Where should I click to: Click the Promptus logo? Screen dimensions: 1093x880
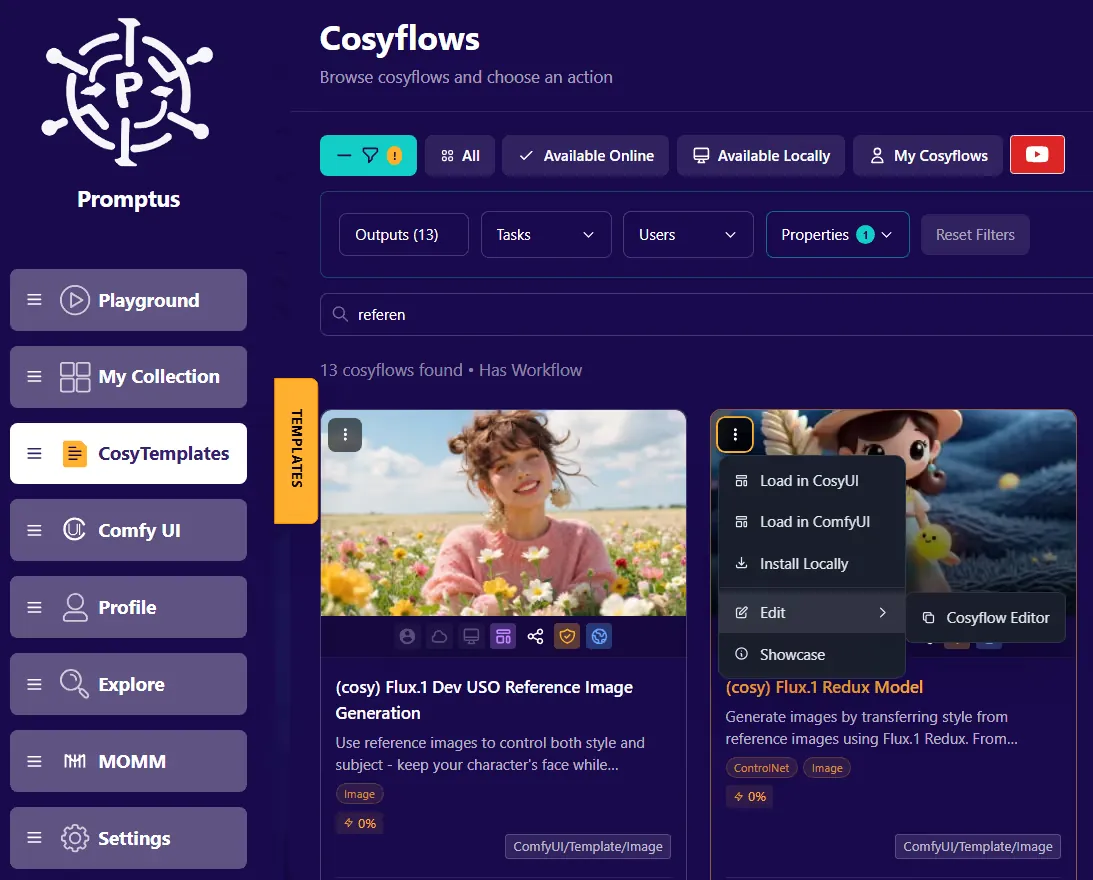tap(127, 92)
